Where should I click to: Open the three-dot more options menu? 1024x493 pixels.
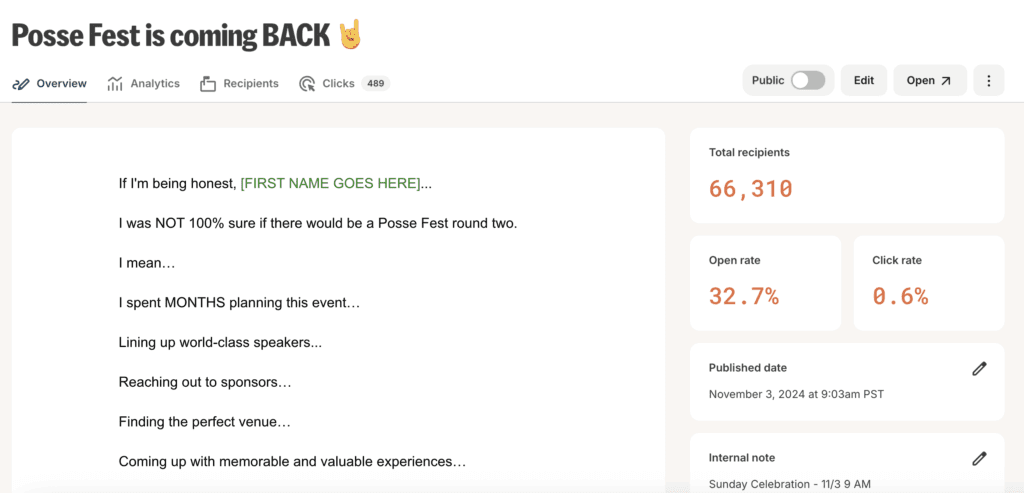tap(988, 81)
